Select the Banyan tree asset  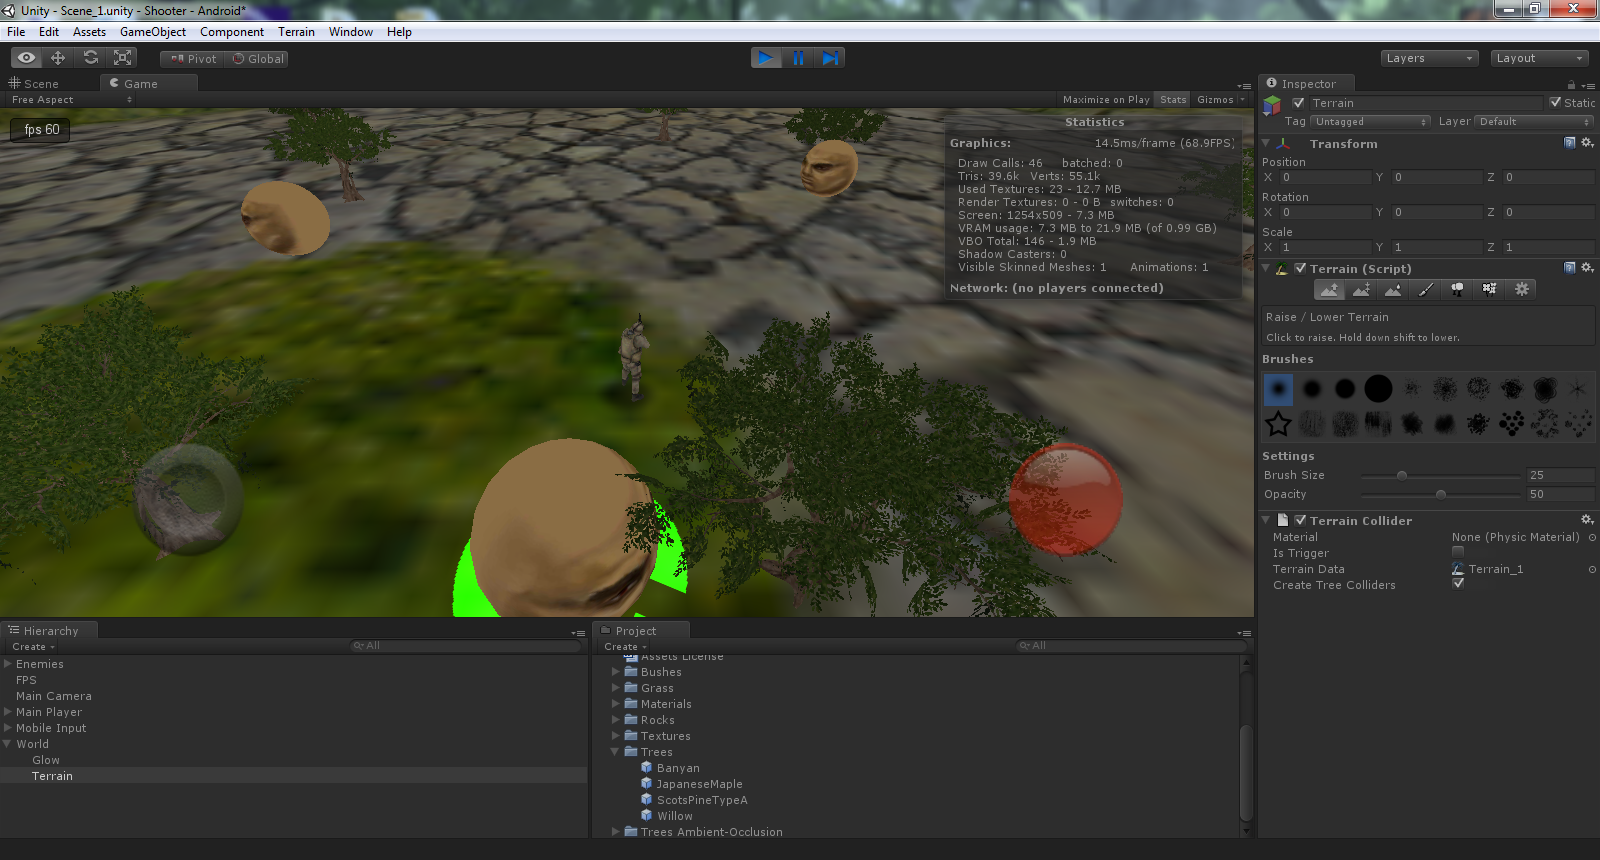pos(677,768)
